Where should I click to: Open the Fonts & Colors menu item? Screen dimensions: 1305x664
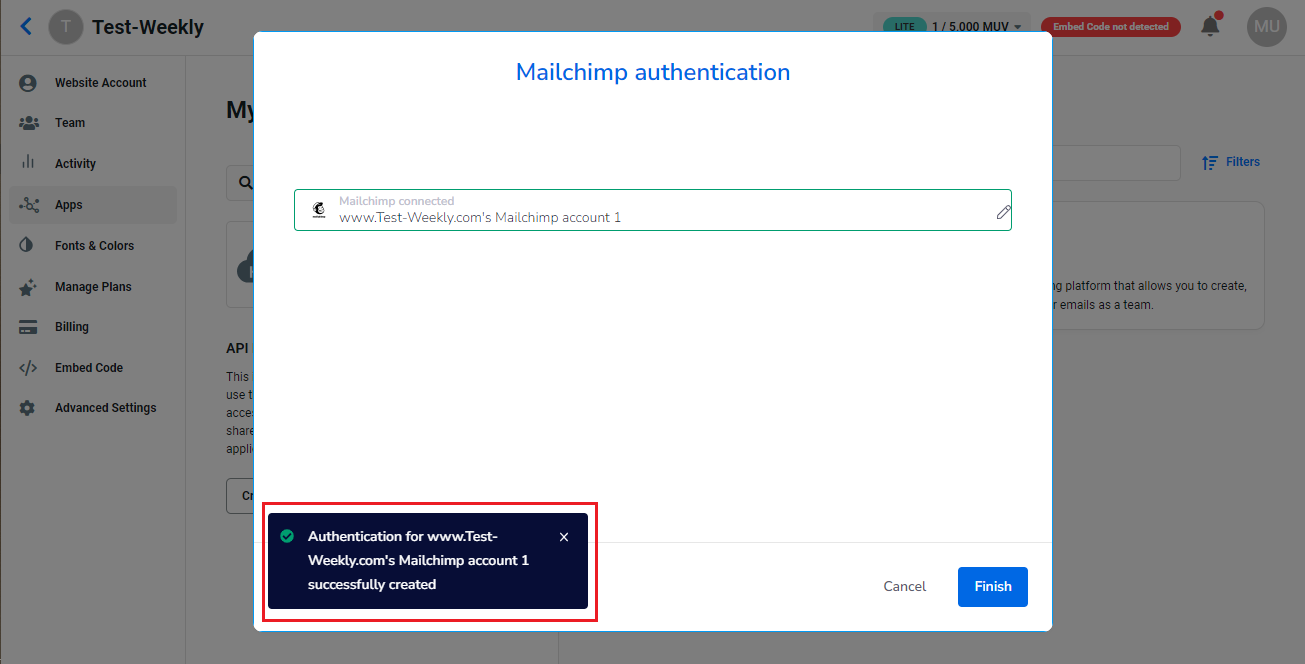pyautogui.click(x=92, y=246)
